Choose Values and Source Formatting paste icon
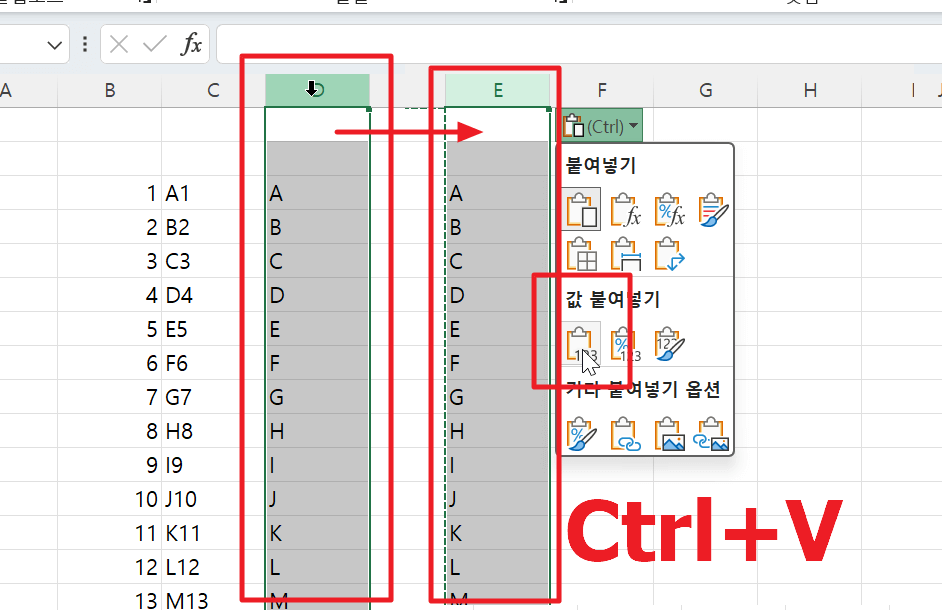Viewport: 942px width, 610px height. 669,344
